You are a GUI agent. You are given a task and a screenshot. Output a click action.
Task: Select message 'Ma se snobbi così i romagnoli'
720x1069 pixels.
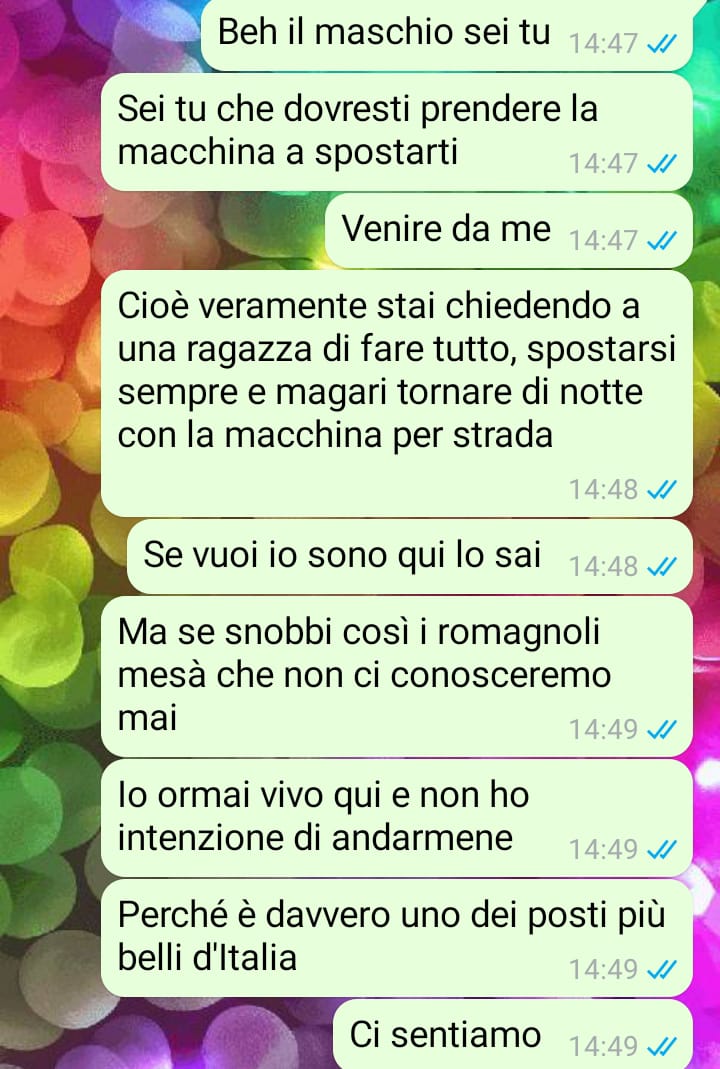397,677
